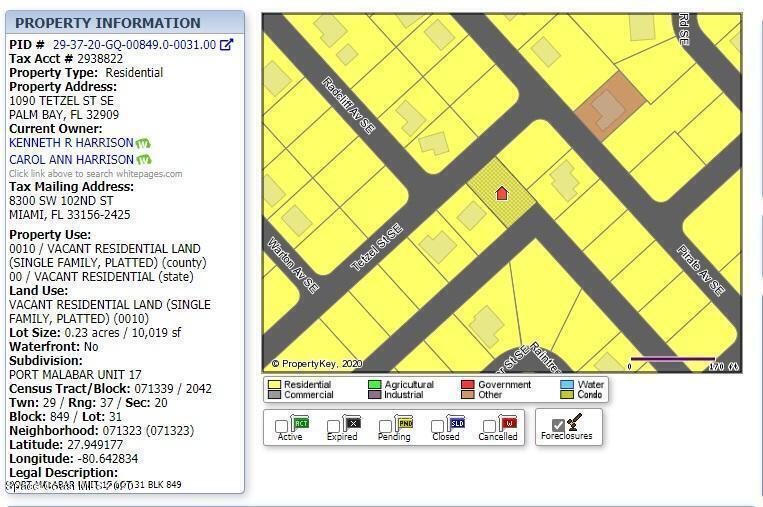Open CAROL ANN HARRISON owner link
The image size is (763, 507).
(71, 159)
